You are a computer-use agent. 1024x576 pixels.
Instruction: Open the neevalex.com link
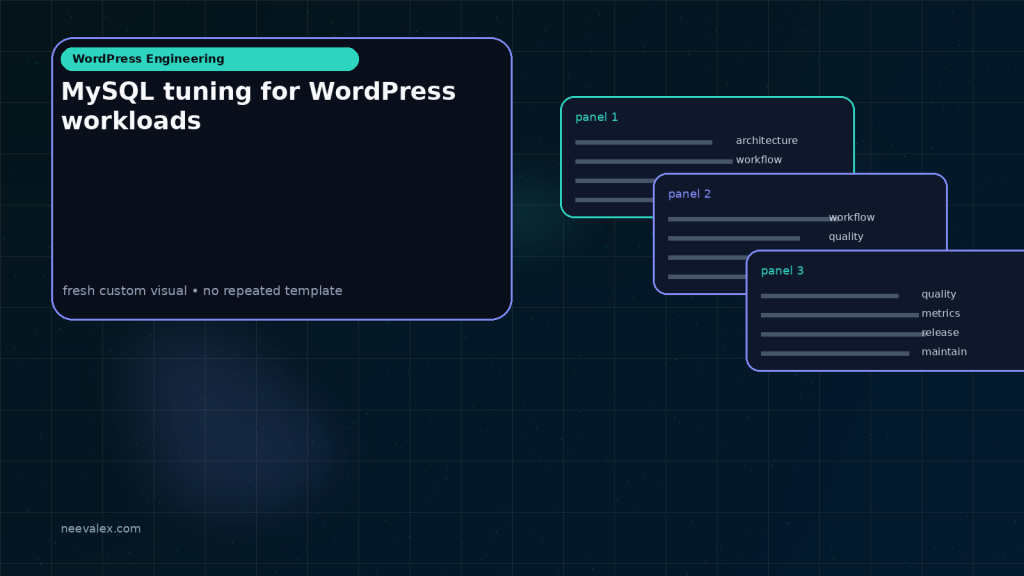click(101, 528)
